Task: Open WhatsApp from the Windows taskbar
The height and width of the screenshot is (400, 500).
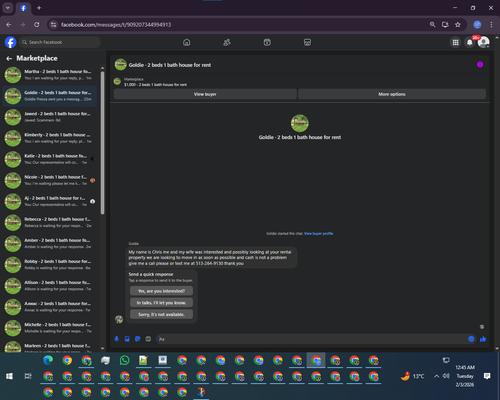Action: [x=124, y=360]
